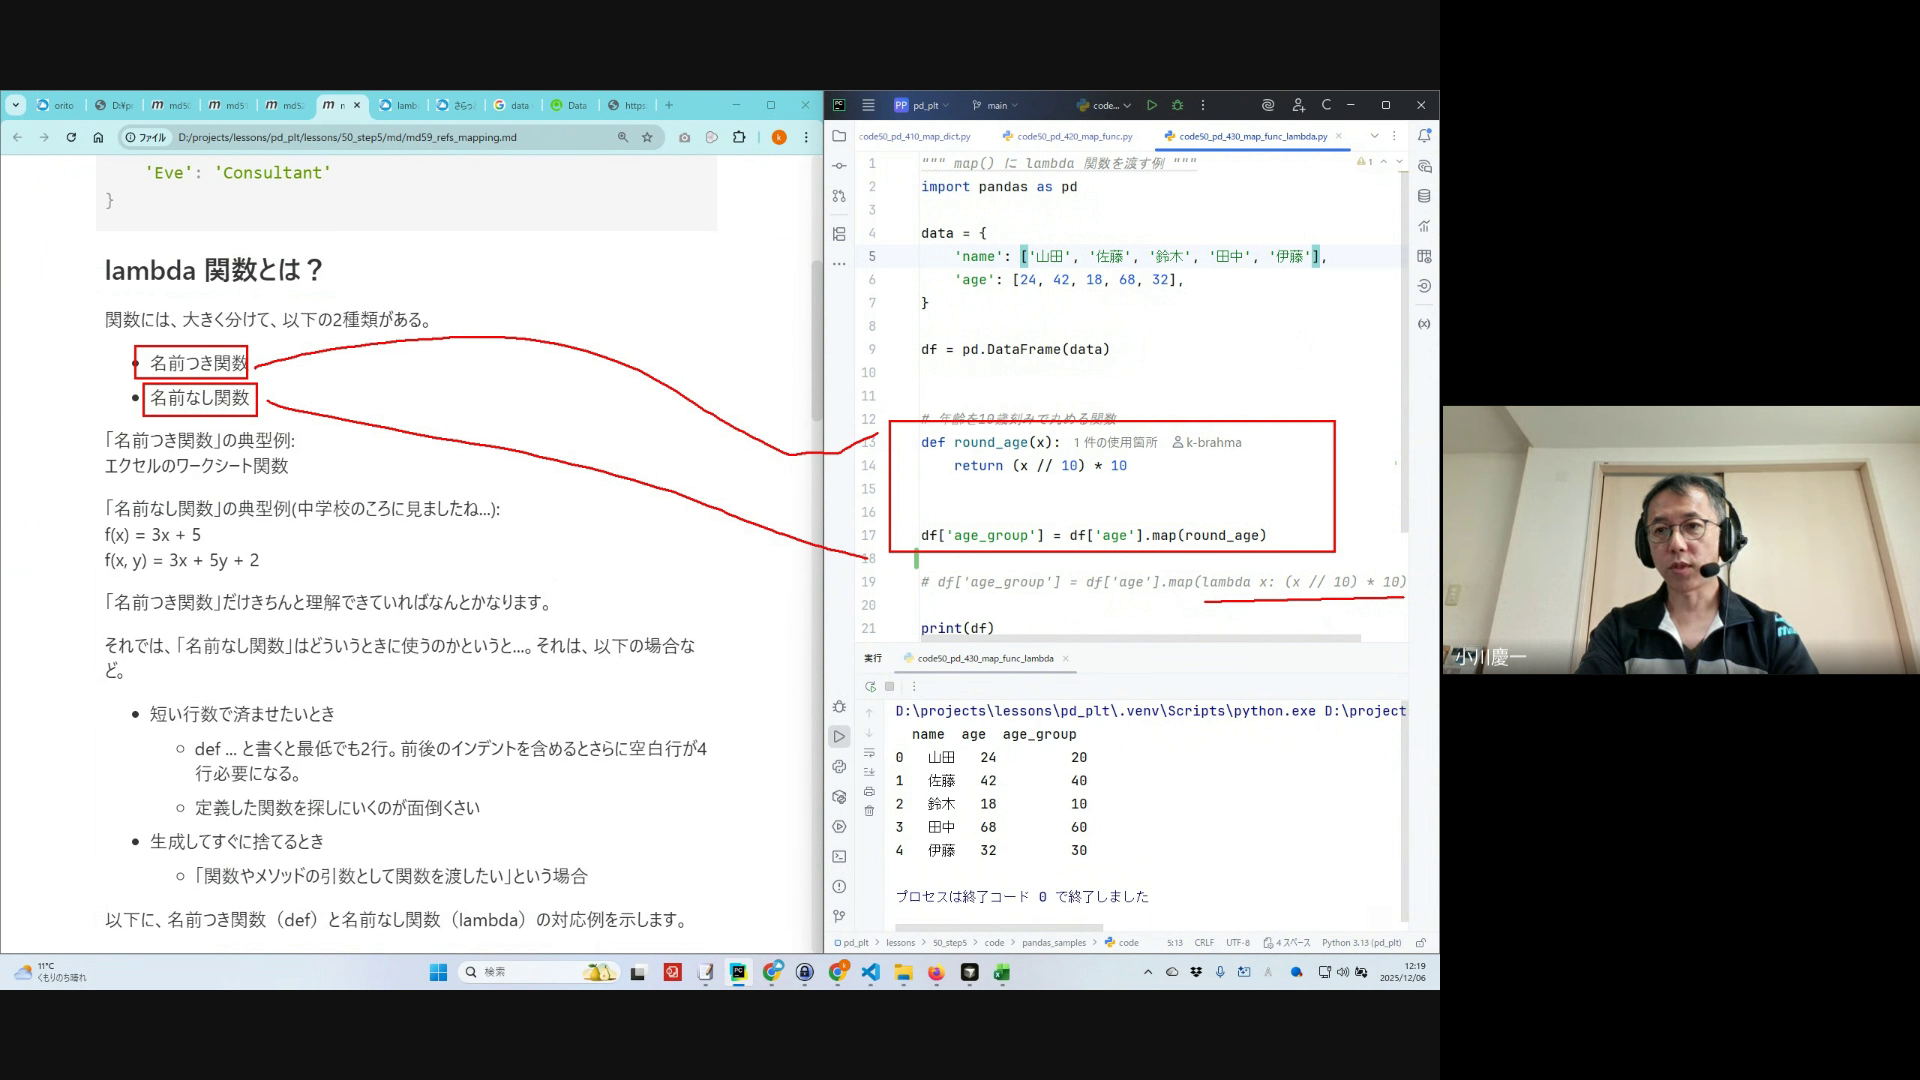Toggle read-only lock in status bar

click(x=1421, y=942)
